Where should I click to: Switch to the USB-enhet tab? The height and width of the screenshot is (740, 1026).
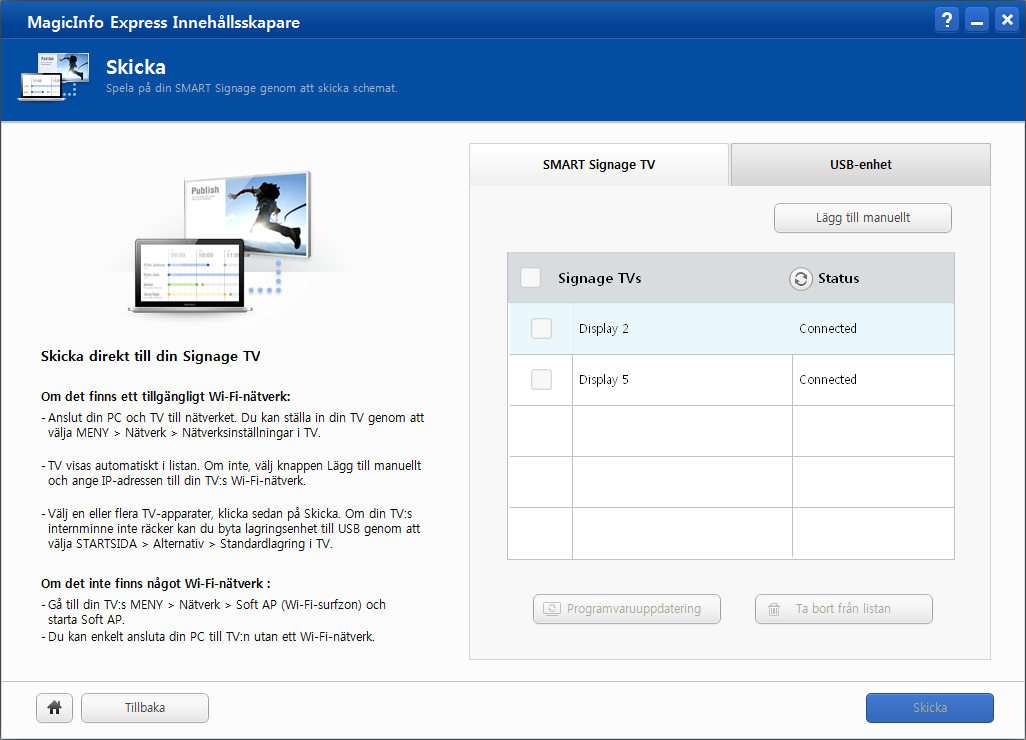tap(860, 165)
